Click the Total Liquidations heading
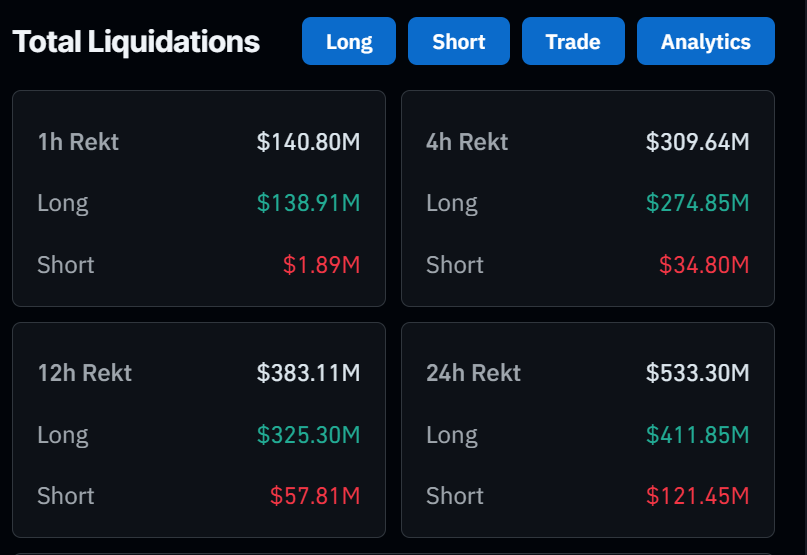Screen dimensions: 807x555 [136, 42]
